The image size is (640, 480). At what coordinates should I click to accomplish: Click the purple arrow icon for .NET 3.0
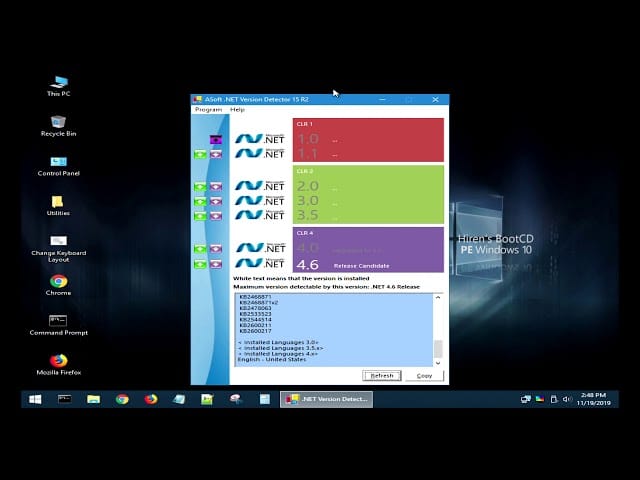point(216,202)
